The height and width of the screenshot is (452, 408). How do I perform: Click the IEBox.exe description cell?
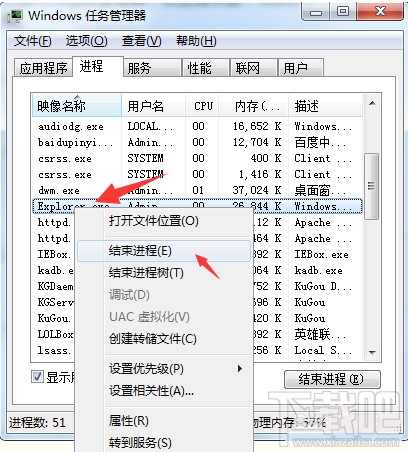coord(322,254)
